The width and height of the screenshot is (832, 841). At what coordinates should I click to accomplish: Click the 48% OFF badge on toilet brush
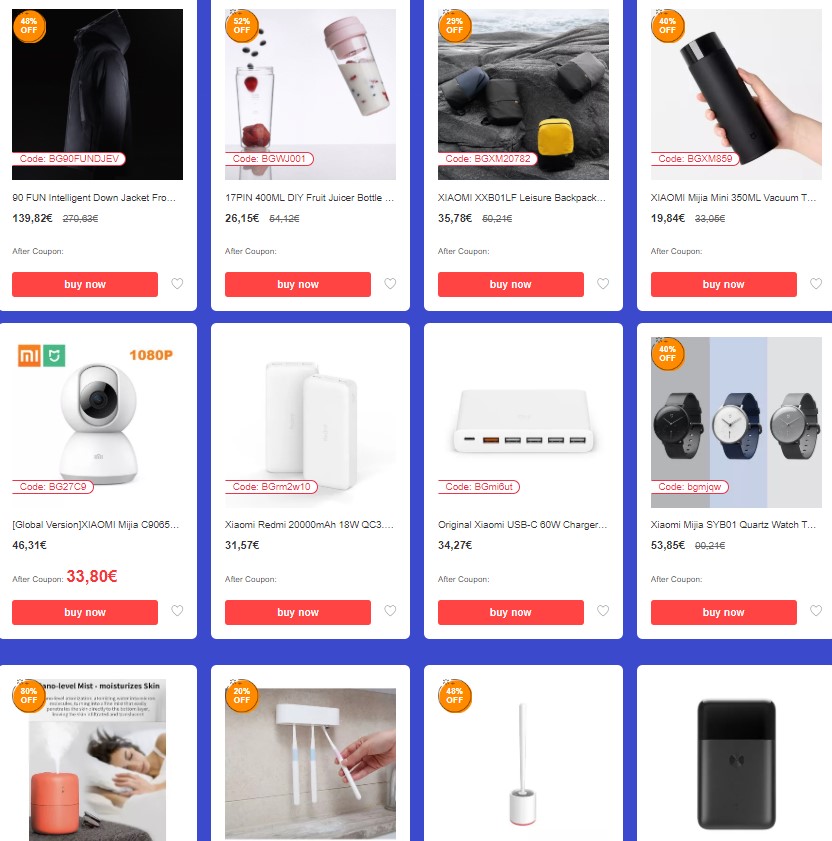(455, 696)
